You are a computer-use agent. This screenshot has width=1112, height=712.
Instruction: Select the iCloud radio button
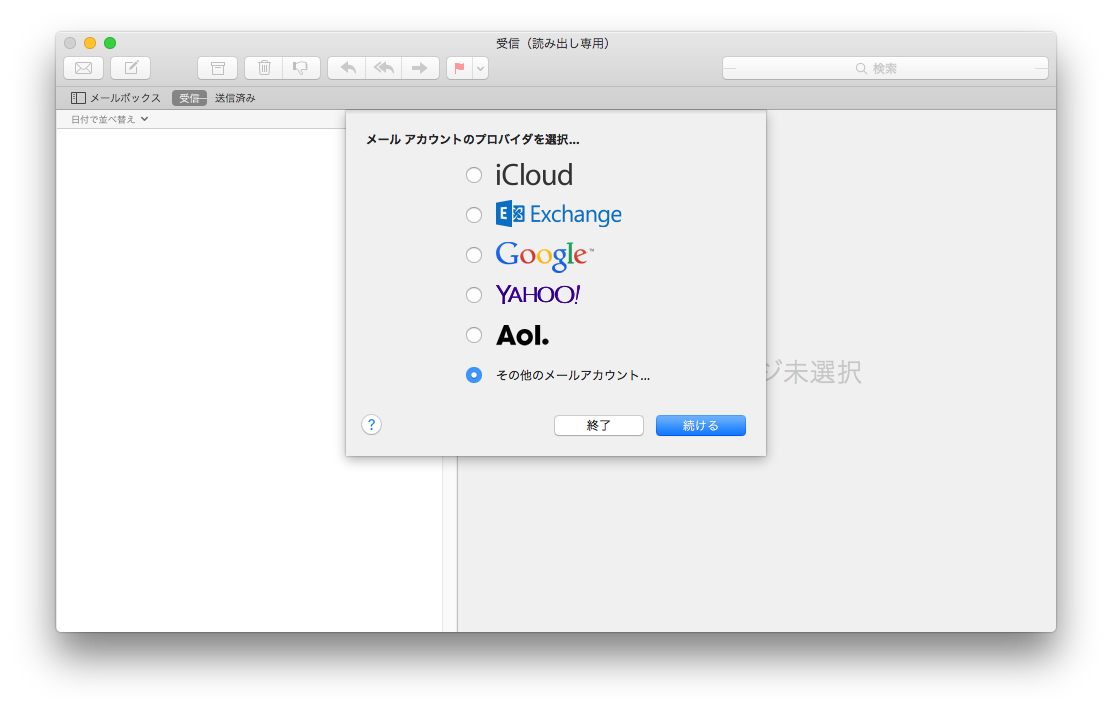(x=474, y=175)
